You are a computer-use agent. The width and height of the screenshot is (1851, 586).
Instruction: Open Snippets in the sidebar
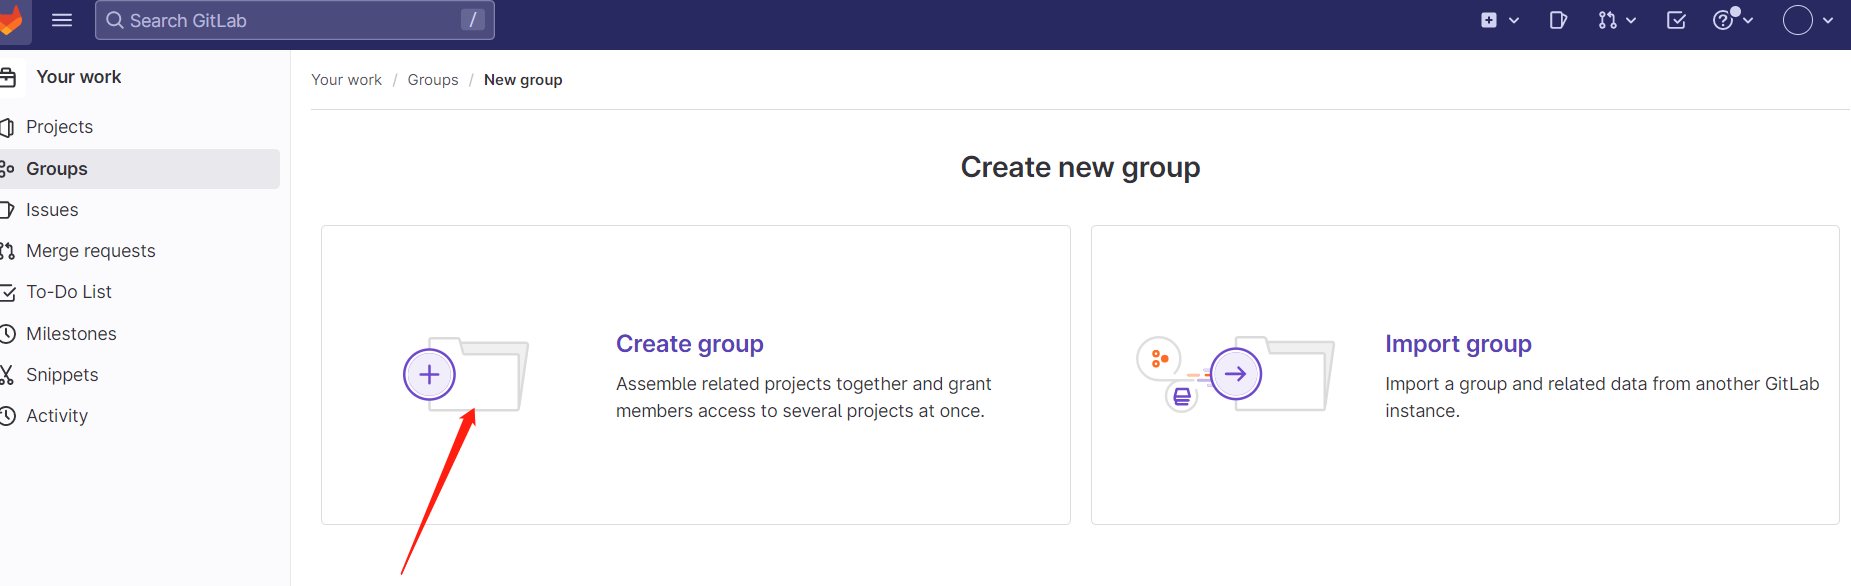tap(62, 375)
